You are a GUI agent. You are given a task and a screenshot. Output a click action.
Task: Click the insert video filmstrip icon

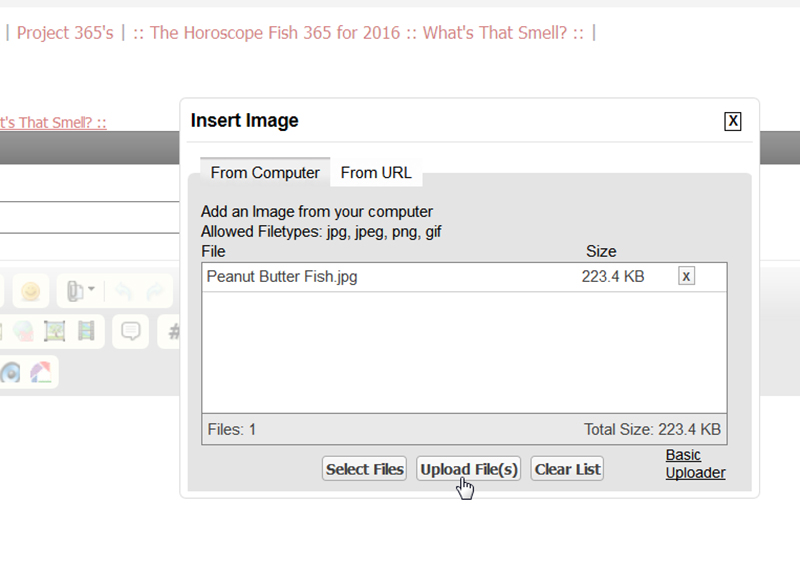point(86,332)
